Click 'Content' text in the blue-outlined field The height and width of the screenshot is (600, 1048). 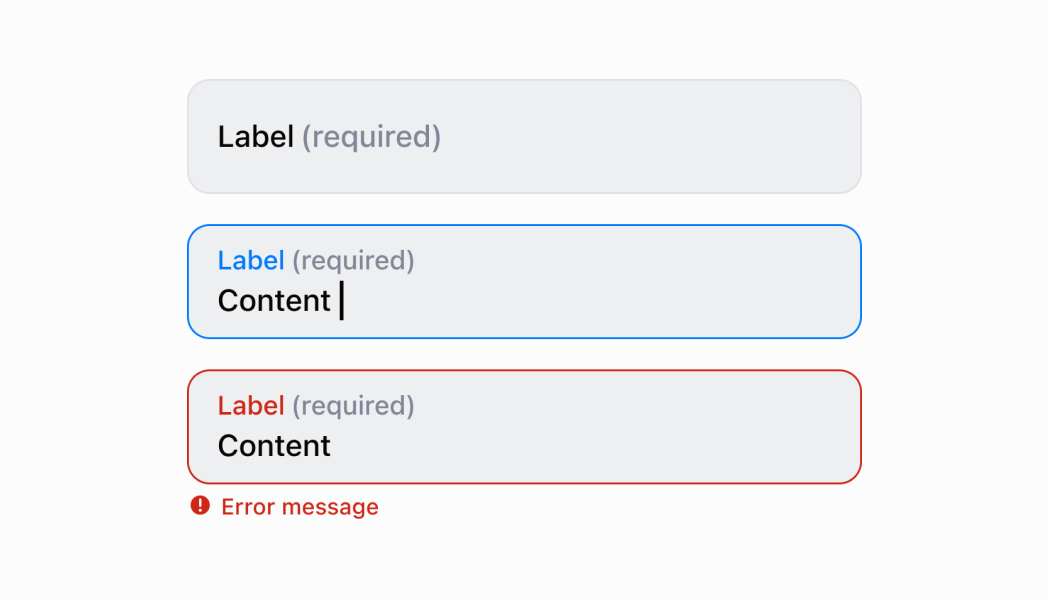(274, 301)
